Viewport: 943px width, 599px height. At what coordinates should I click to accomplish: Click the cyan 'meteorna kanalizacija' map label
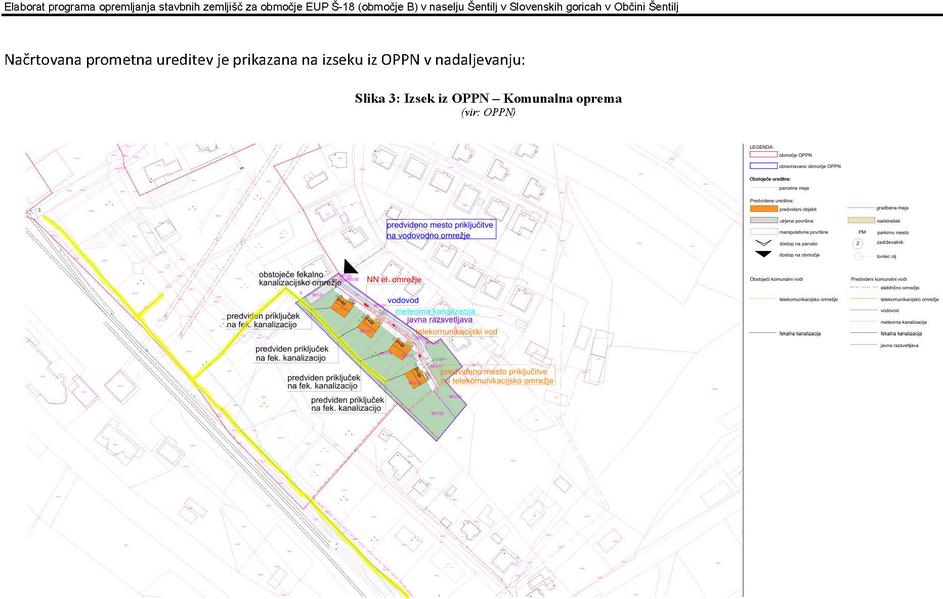point(435,312)
